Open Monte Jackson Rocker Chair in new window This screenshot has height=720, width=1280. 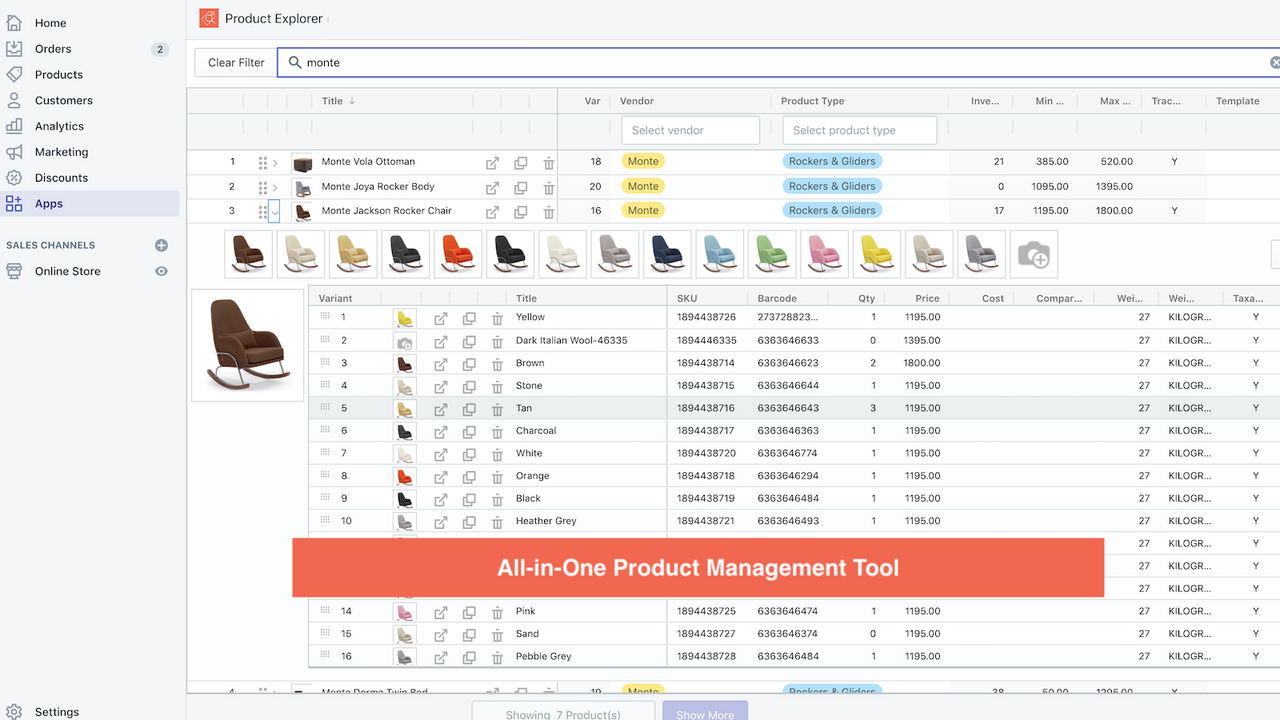coord(492,211)
